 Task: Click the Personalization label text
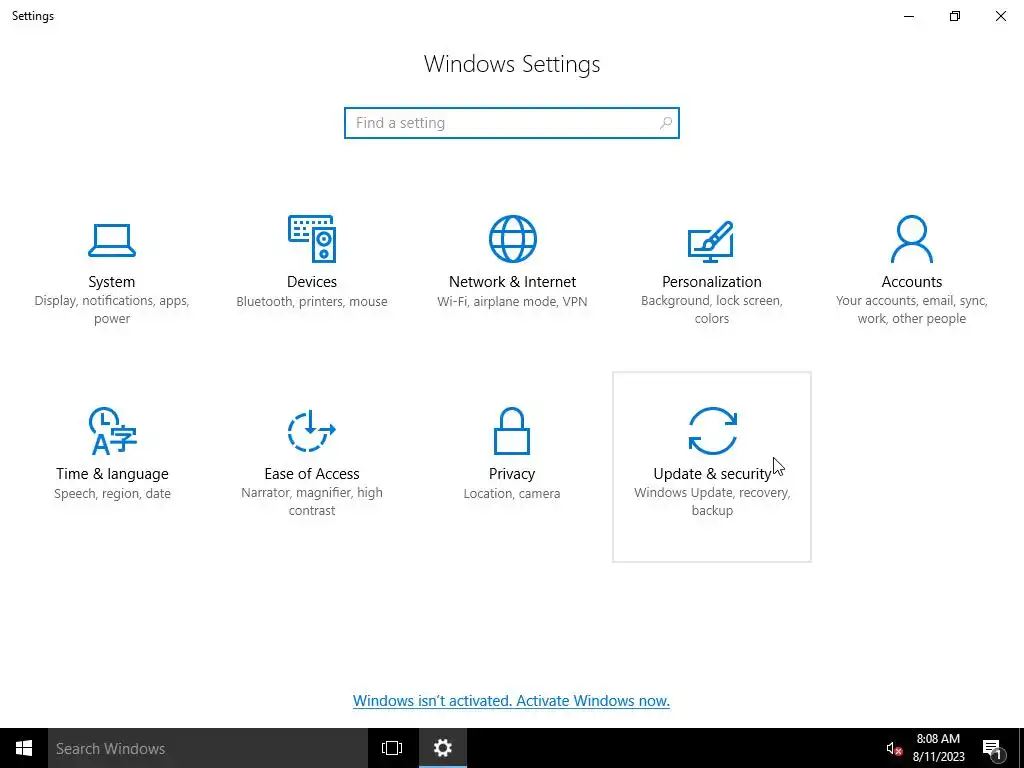point(712,281)
